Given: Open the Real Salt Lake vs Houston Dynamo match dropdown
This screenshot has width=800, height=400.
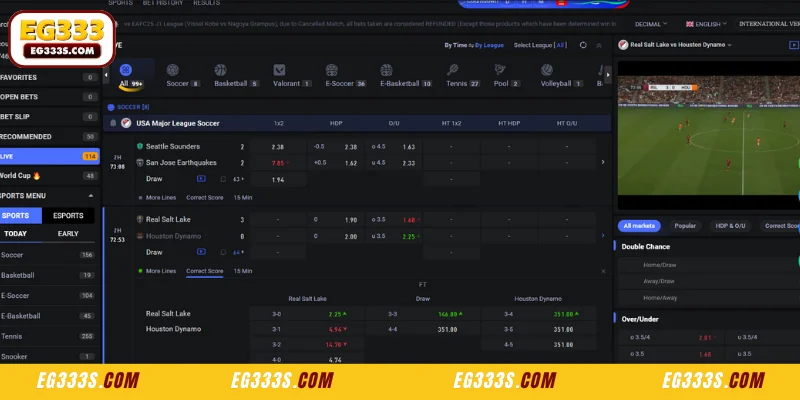Looking at the screenshot, I should coord(681,45).
